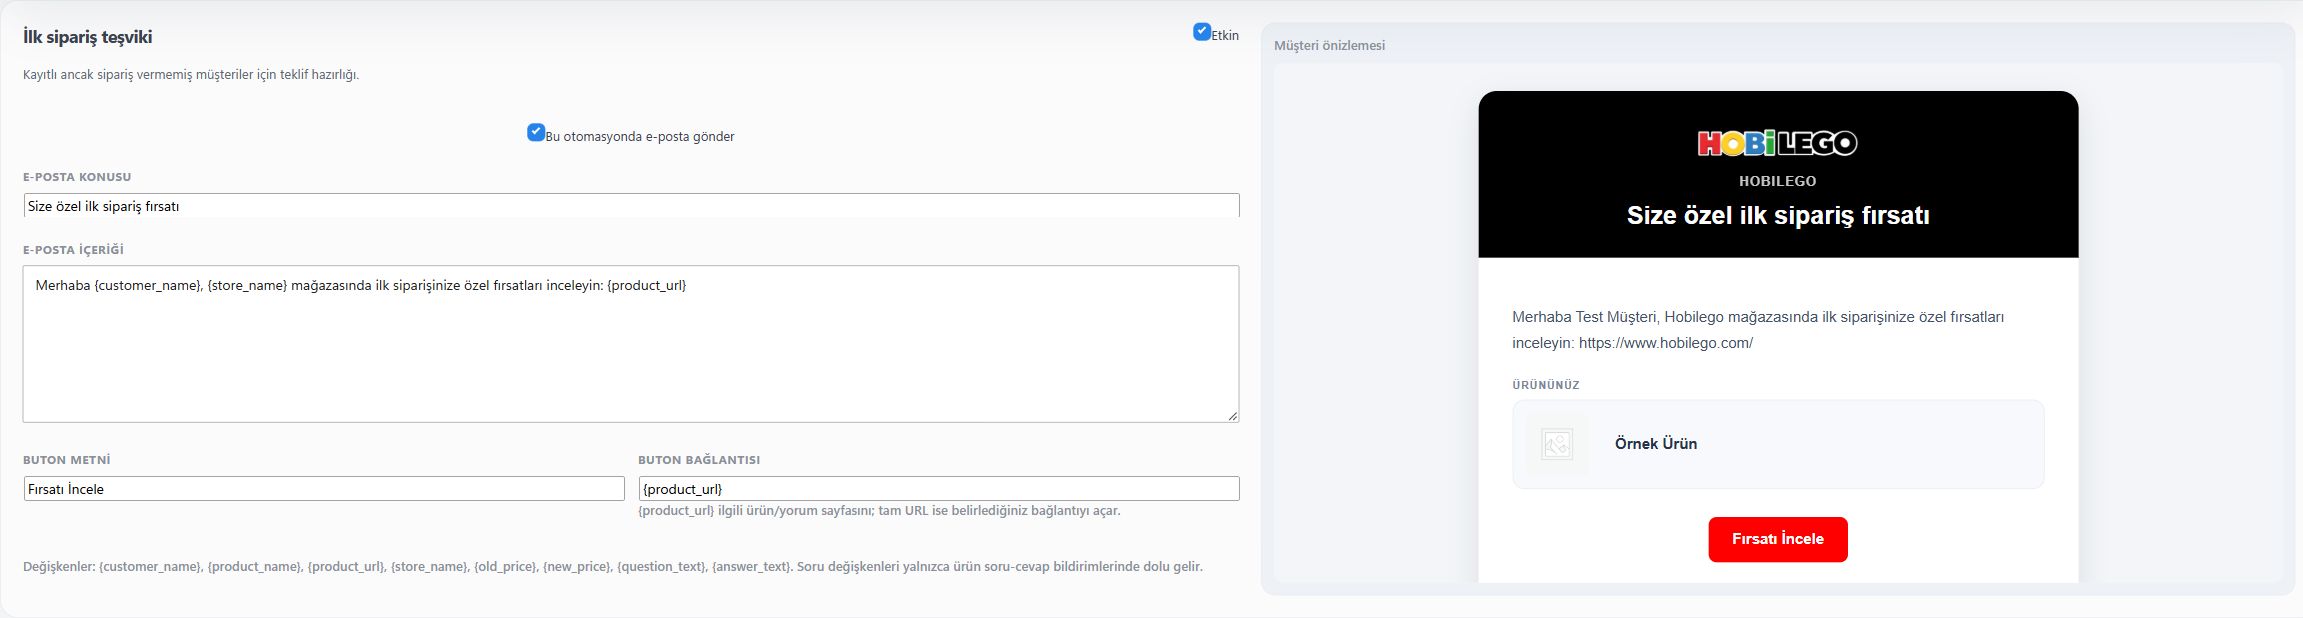Click the 'Müşteri önizlemesi' label
This screenshot has height=618, width=2303.
[x=1329, y=46]
